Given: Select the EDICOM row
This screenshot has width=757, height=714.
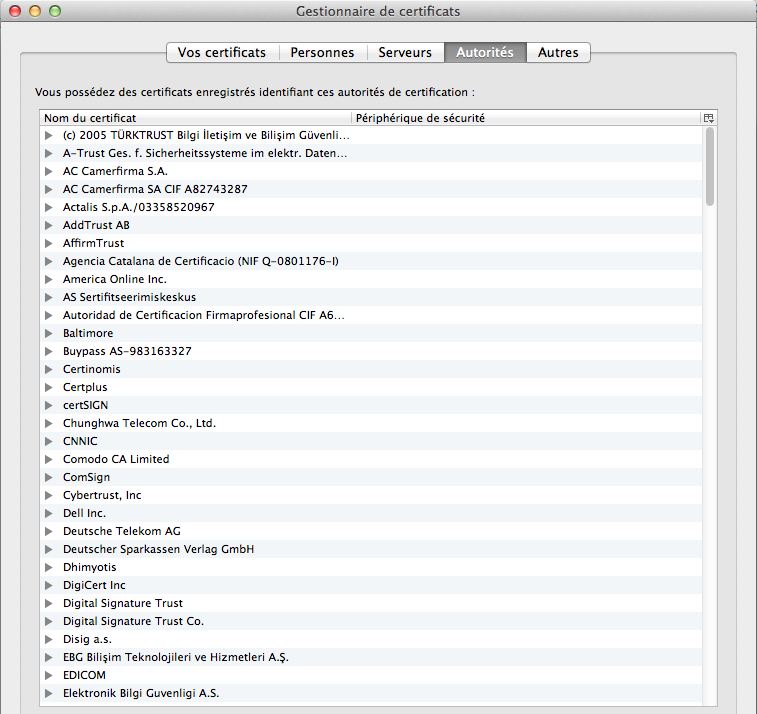Looking at the screenshot, I should point(371,675).
